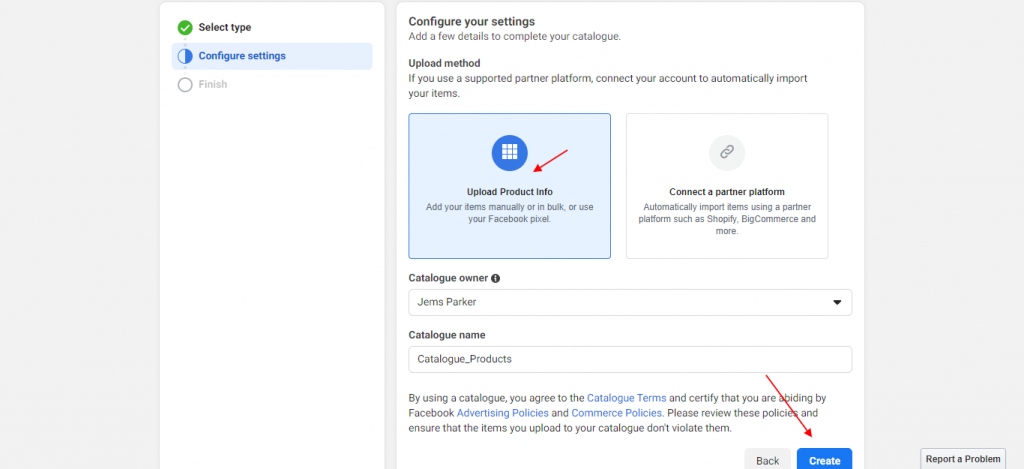Click into the Catalogue name text field
The width and height of the screenshot is (1024, 469).
pos(630,359)
